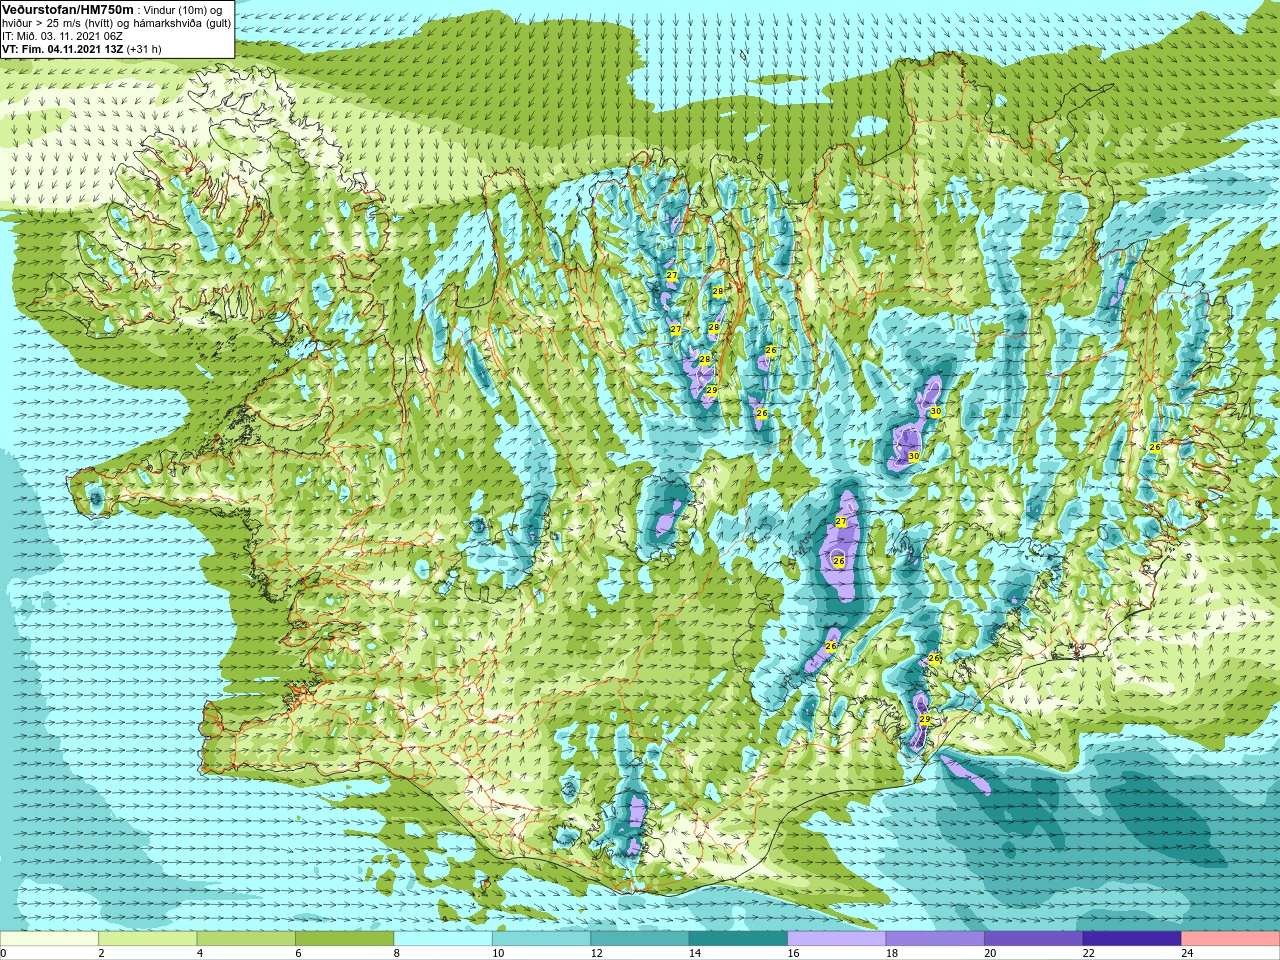Click the legend tick label 18
This screenshot has width=1280, height=960.
click(892, 953)
